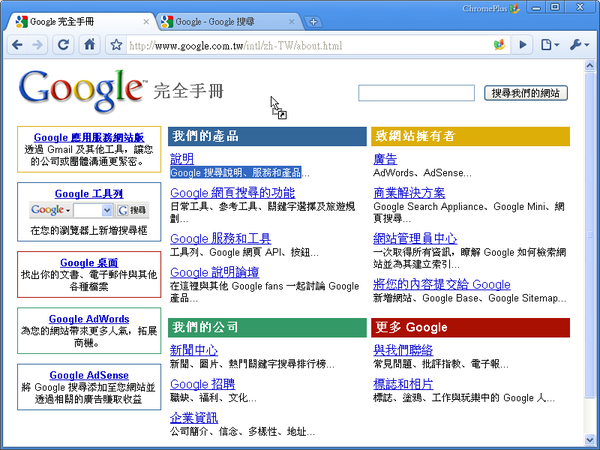Open the 廣告 link

pyautogui.click(x=385, y=159)
